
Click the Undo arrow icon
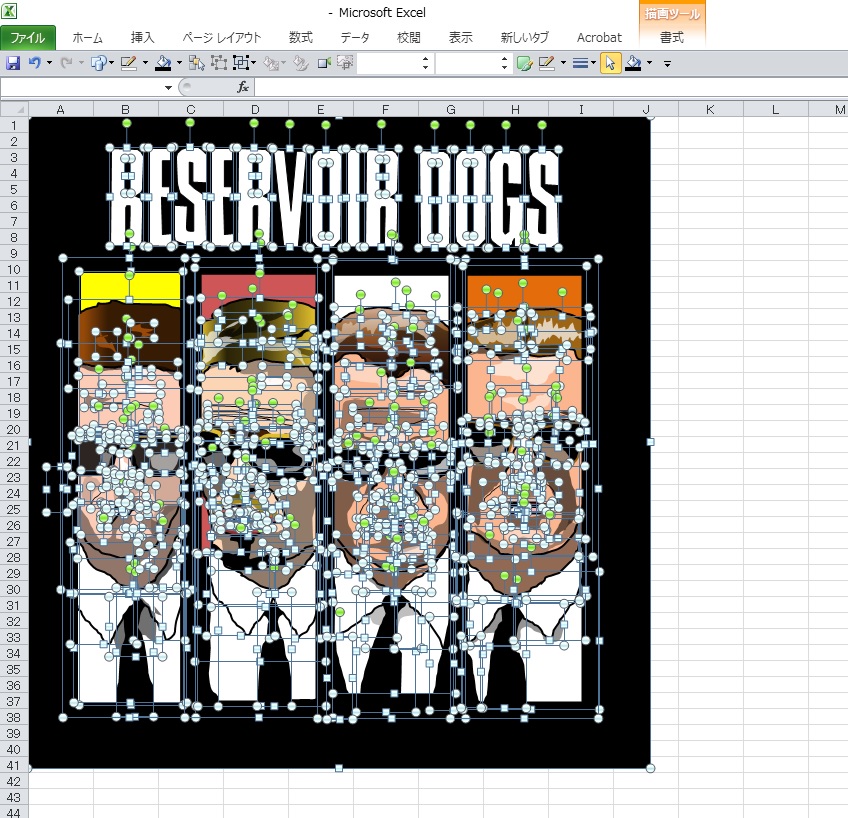35,63
